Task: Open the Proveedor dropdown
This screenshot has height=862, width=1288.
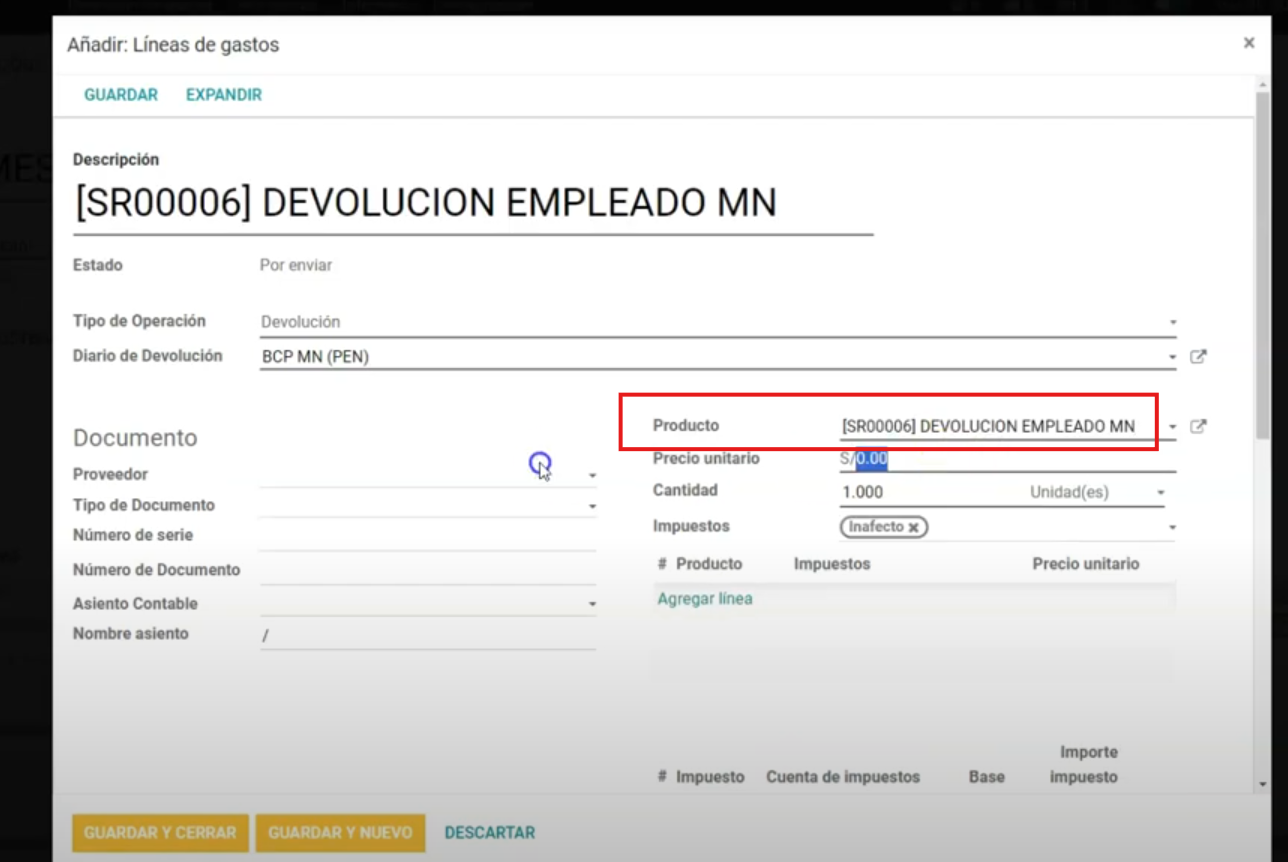Action: tap(592, 473)
